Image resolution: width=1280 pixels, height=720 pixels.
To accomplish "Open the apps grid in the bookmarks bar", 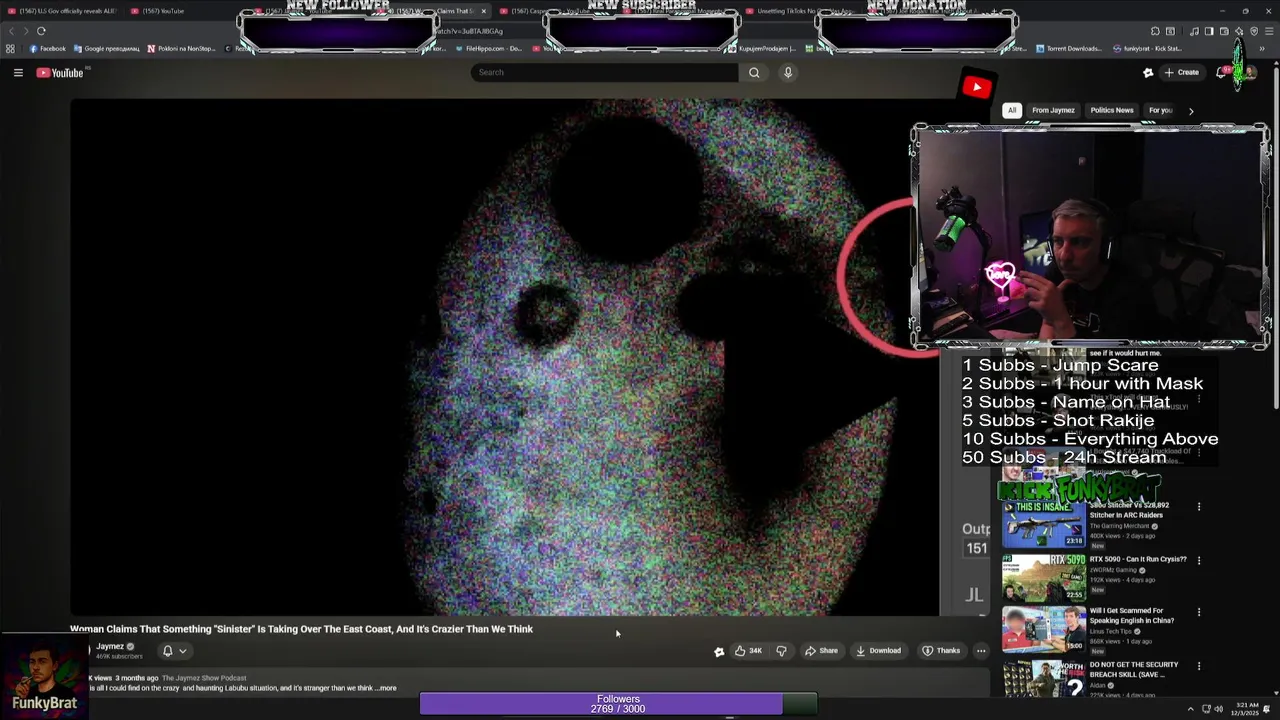I will [x=10, y=48].
